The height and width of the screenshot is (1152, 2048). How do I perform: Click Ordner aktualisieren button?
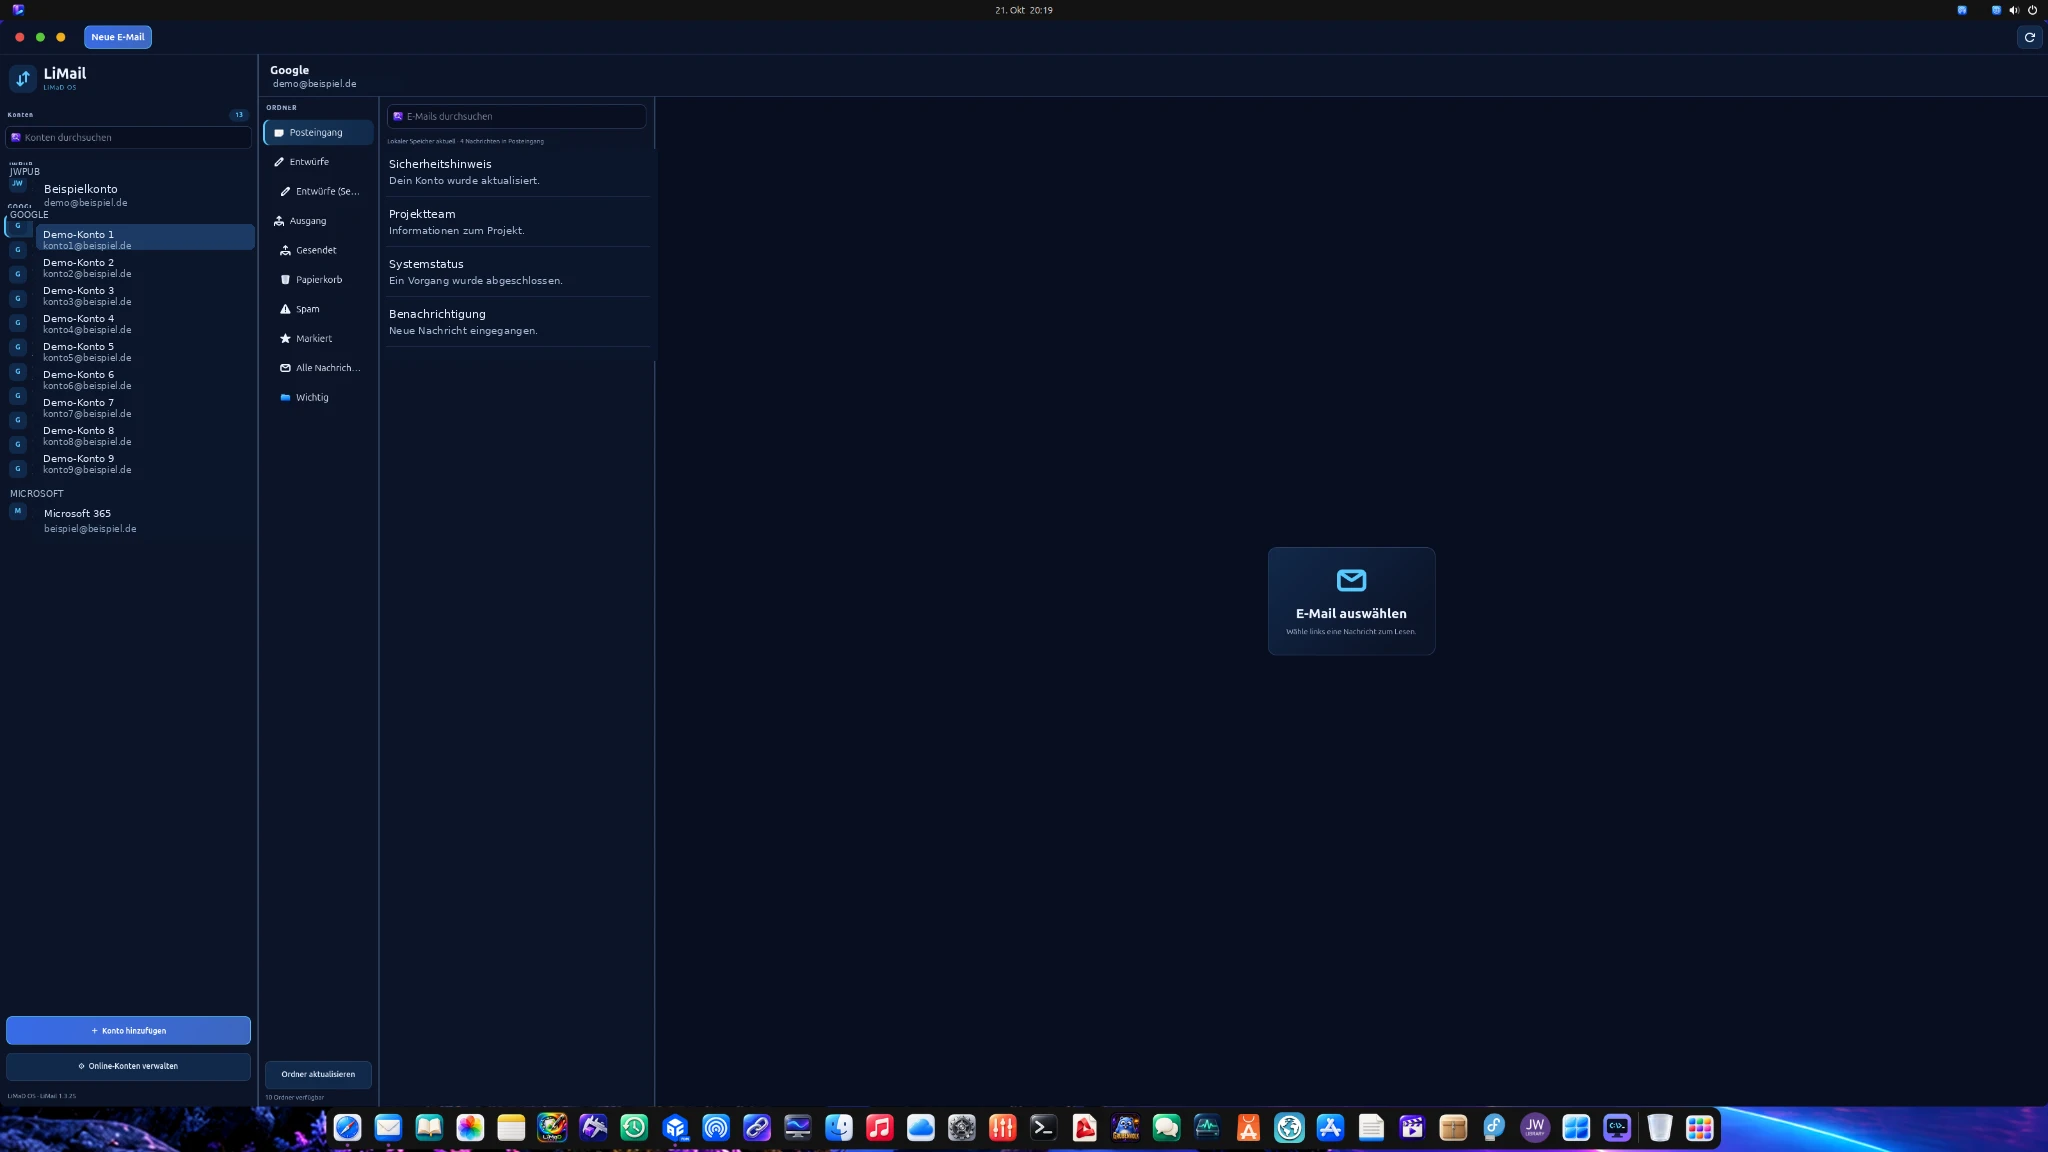(x=318, y=1074)
